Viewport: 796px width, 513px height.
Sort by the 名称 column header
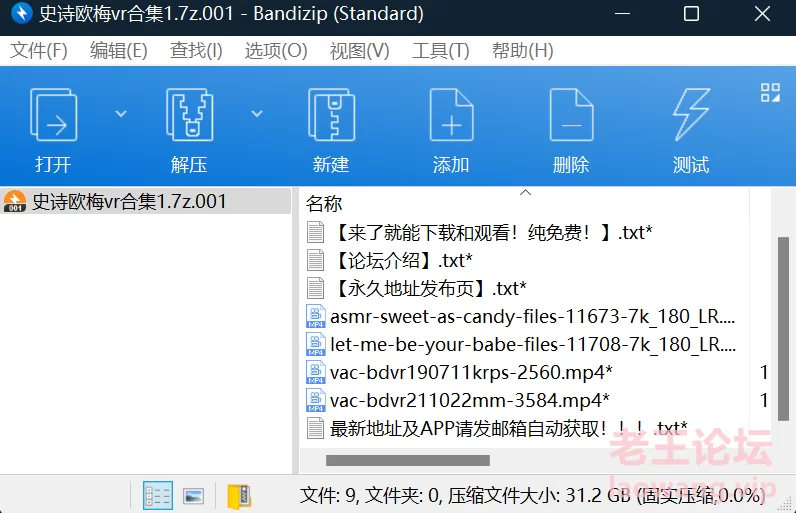coord(324,204)
